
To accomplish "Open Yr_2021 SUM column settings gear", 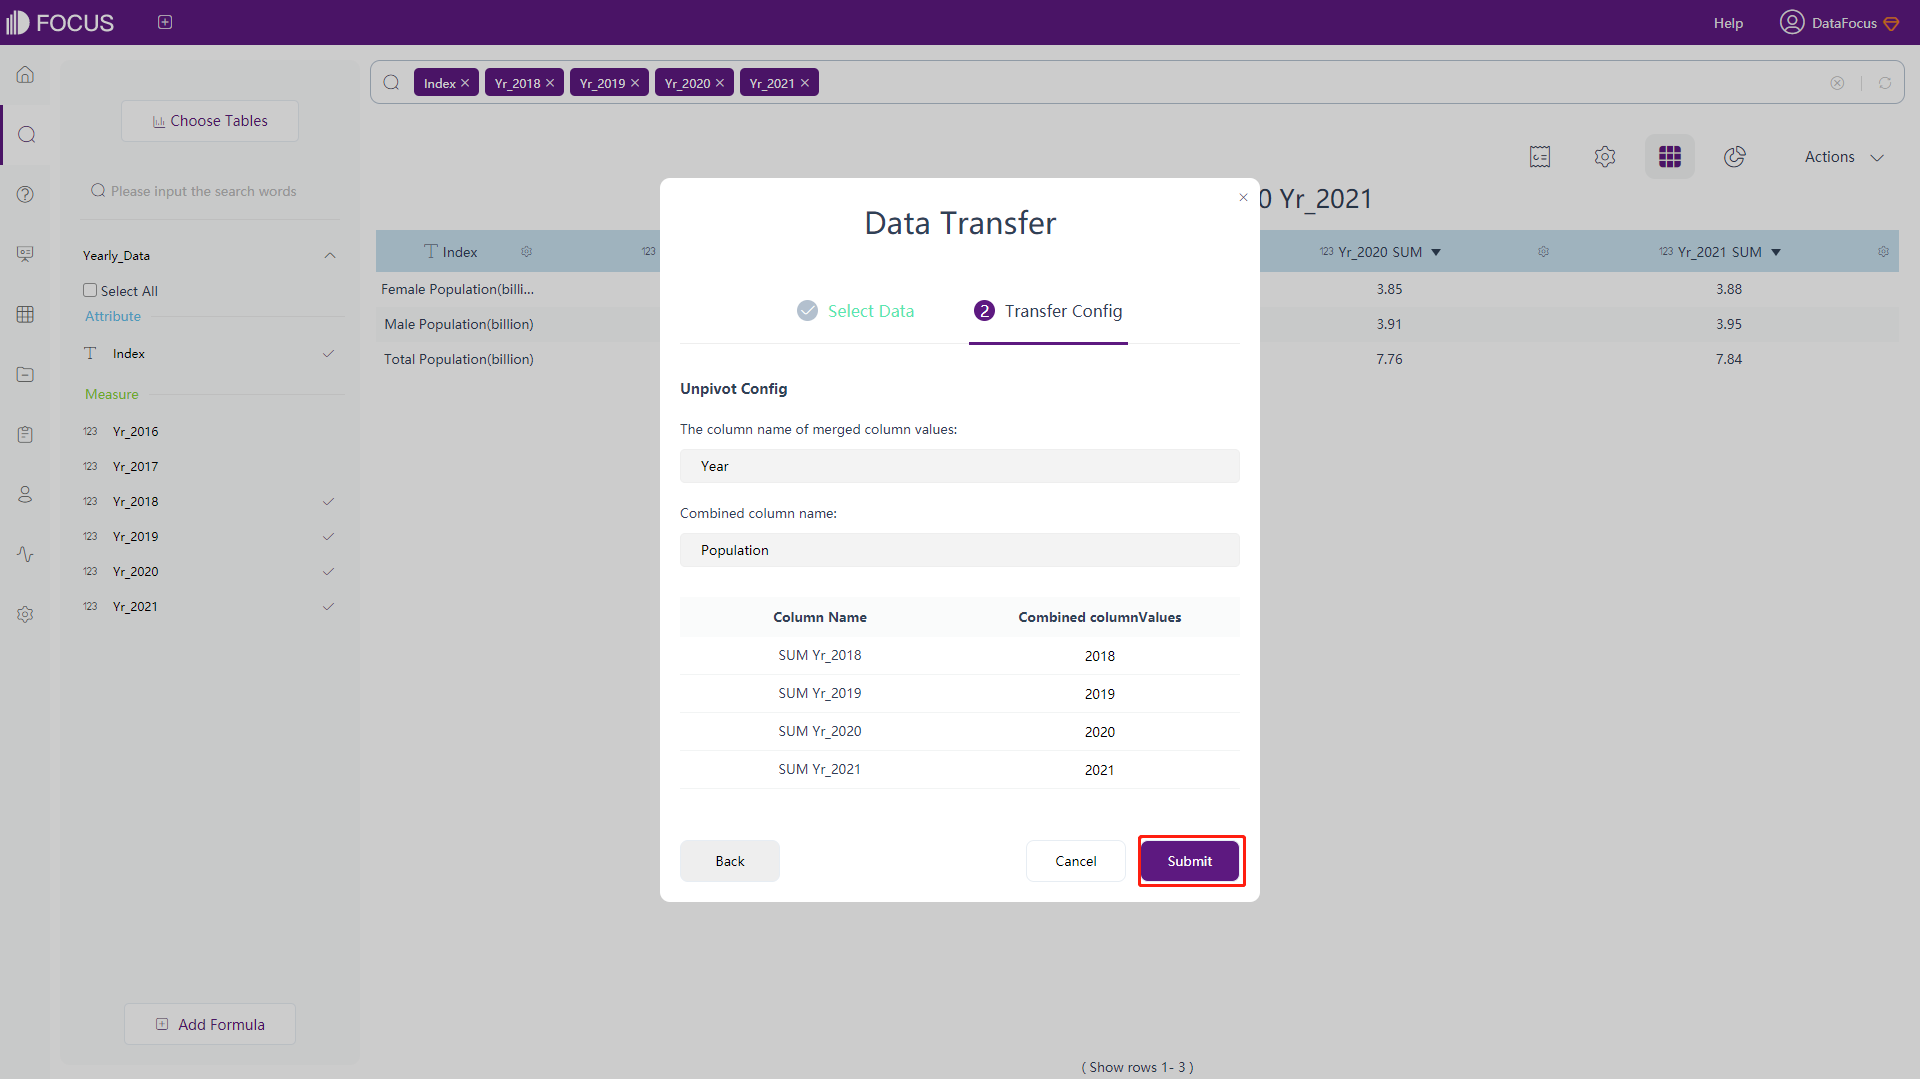I will (x=1884, y=252).
